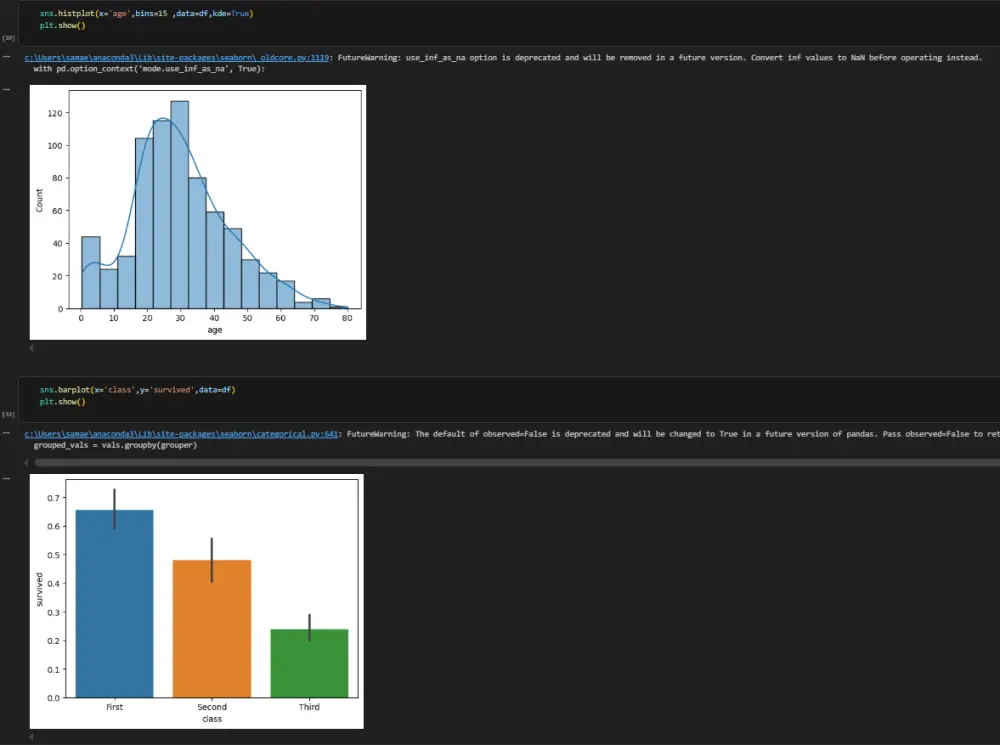Click the blue First-class bar
This screenshot has height=745, width=1000.
[115, 603]
